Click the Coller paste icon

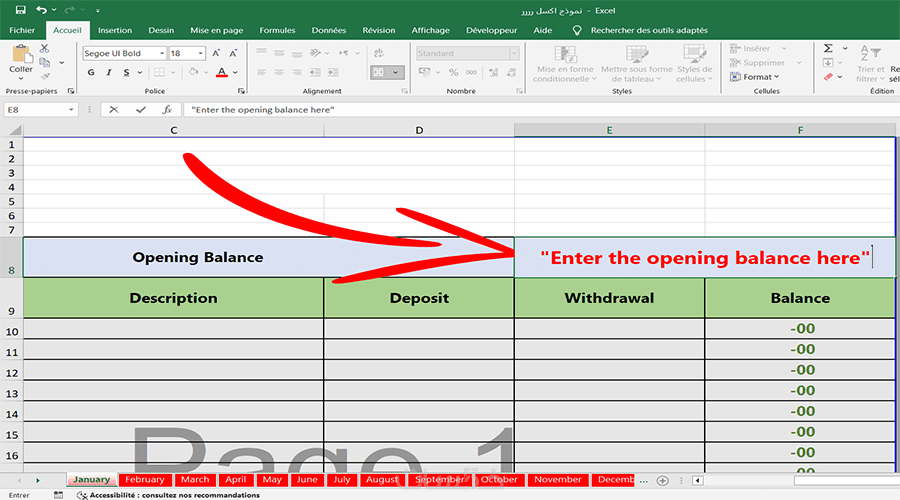[21, 59]
